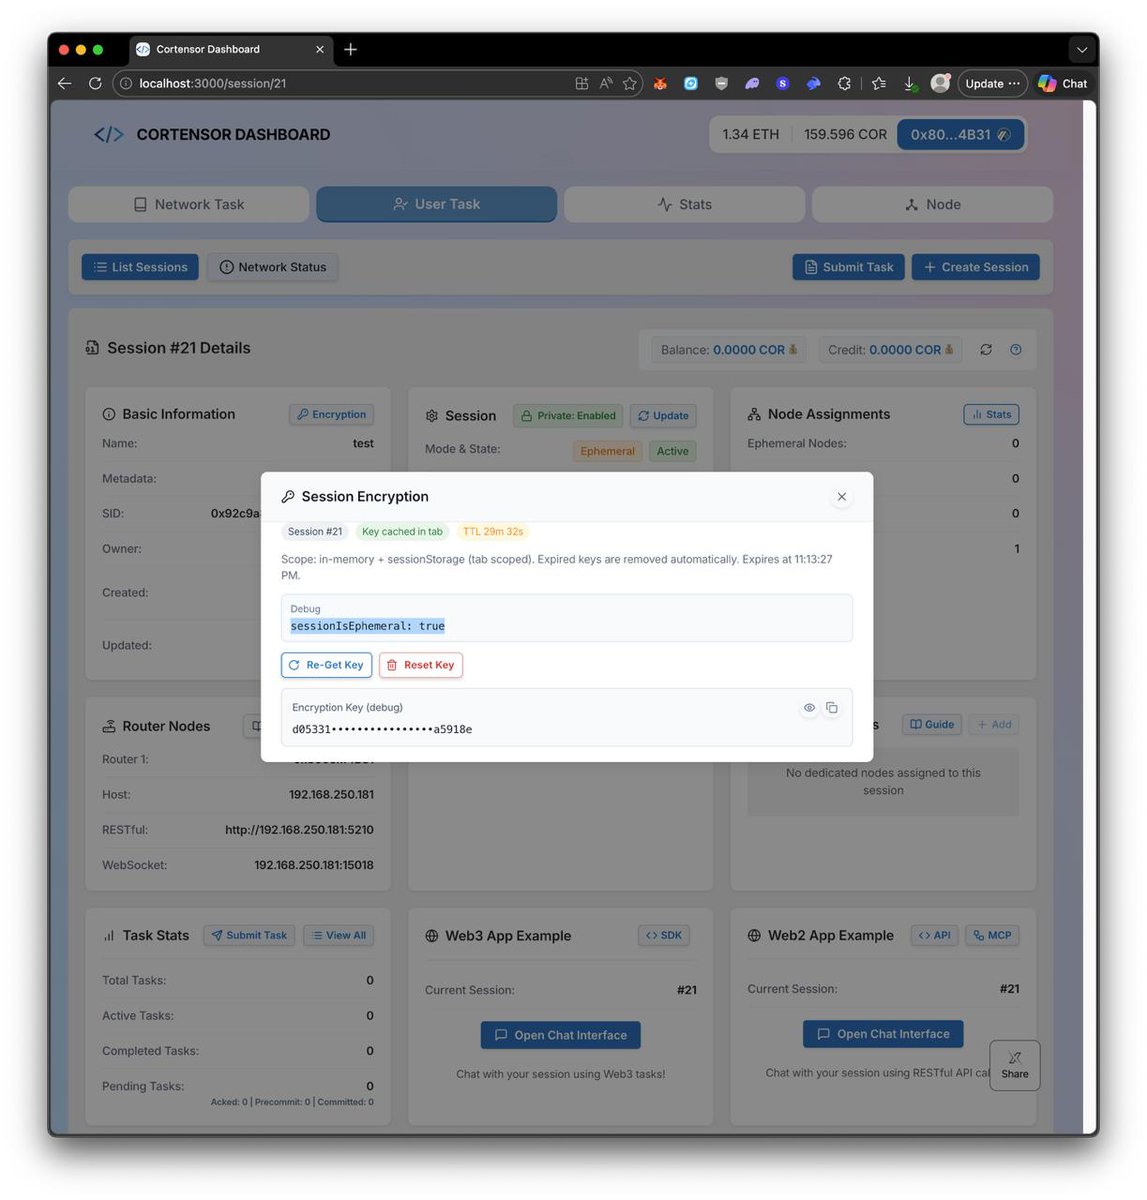
Task: Open Node Assignments Stats
Action: click(991, 414)
